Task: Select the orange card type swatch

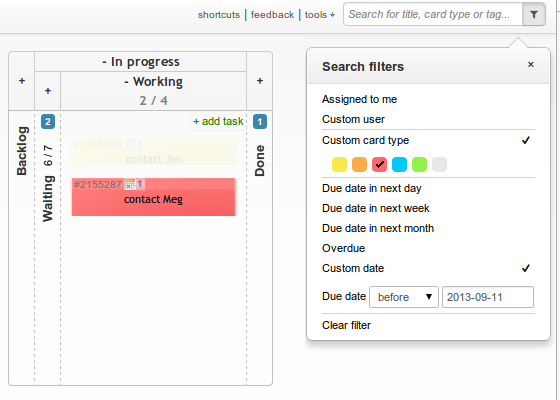Action: click(x=359, y=165)
